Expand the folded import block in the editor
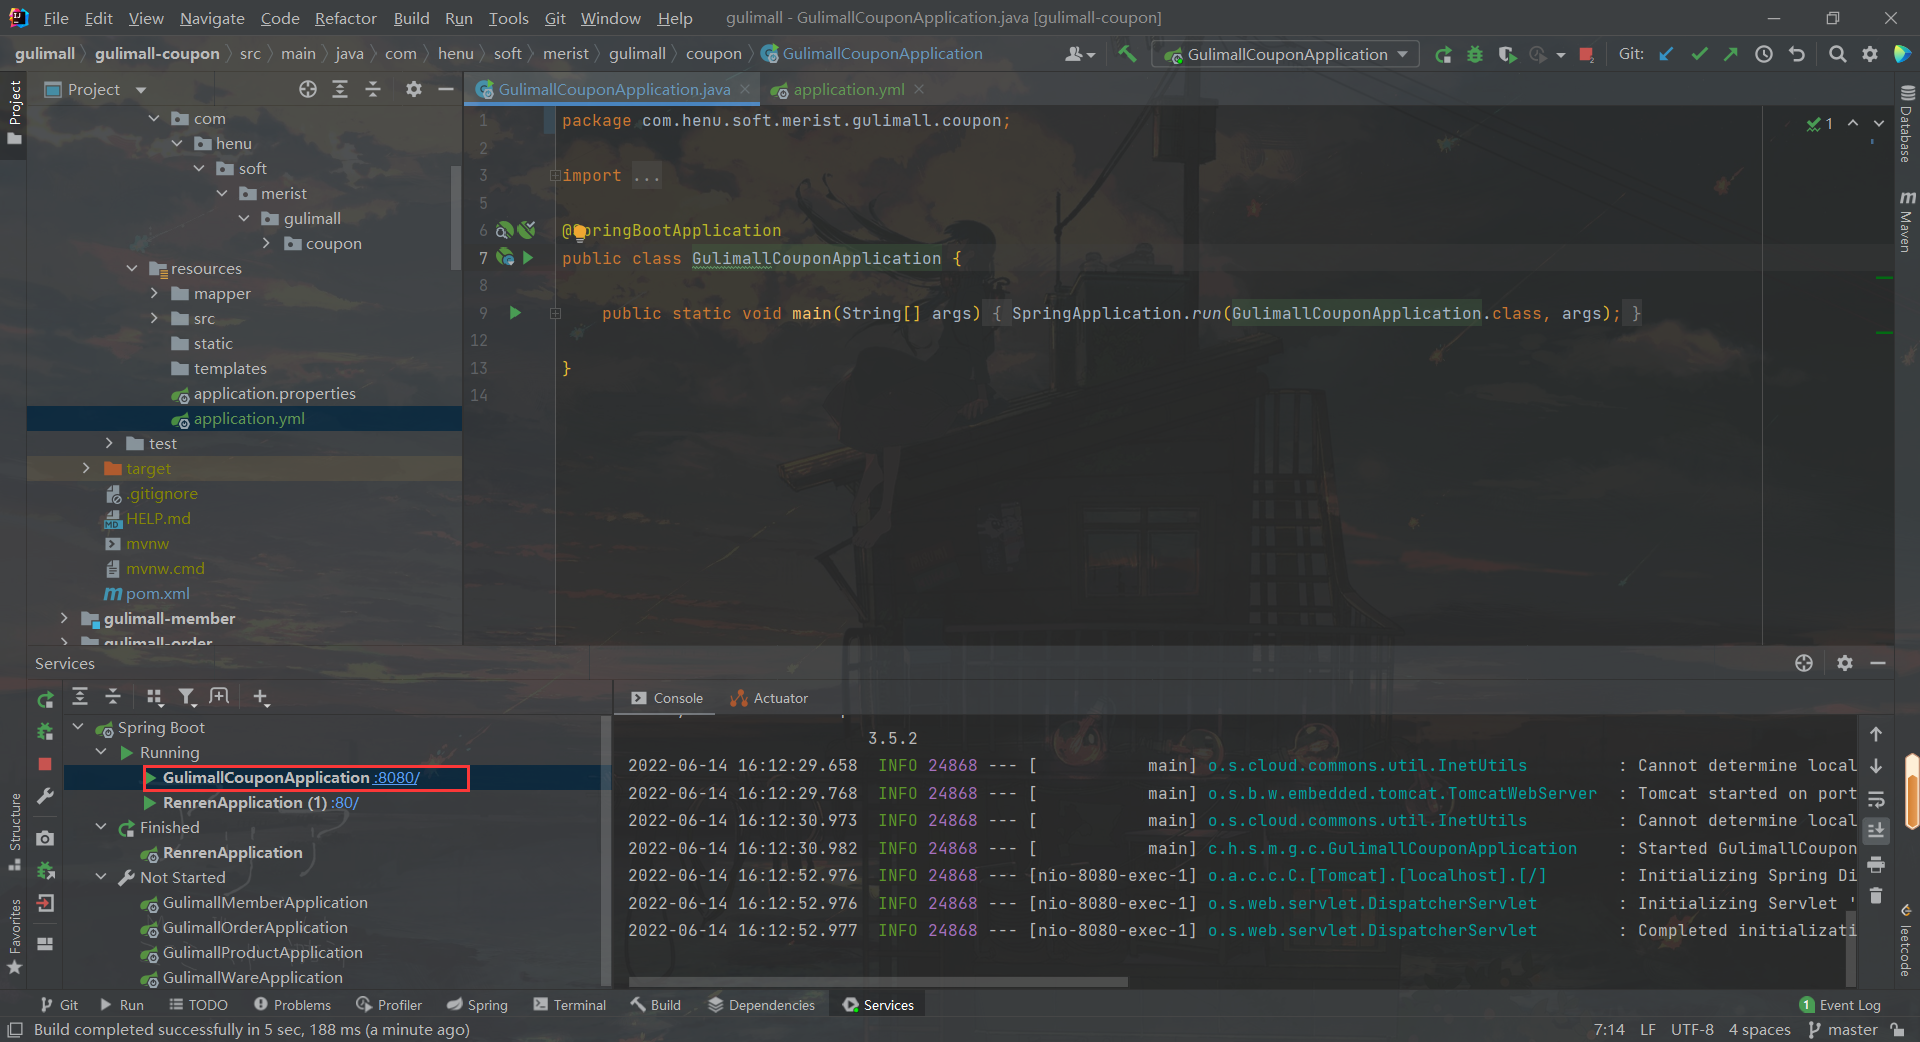 pos(554,176)
